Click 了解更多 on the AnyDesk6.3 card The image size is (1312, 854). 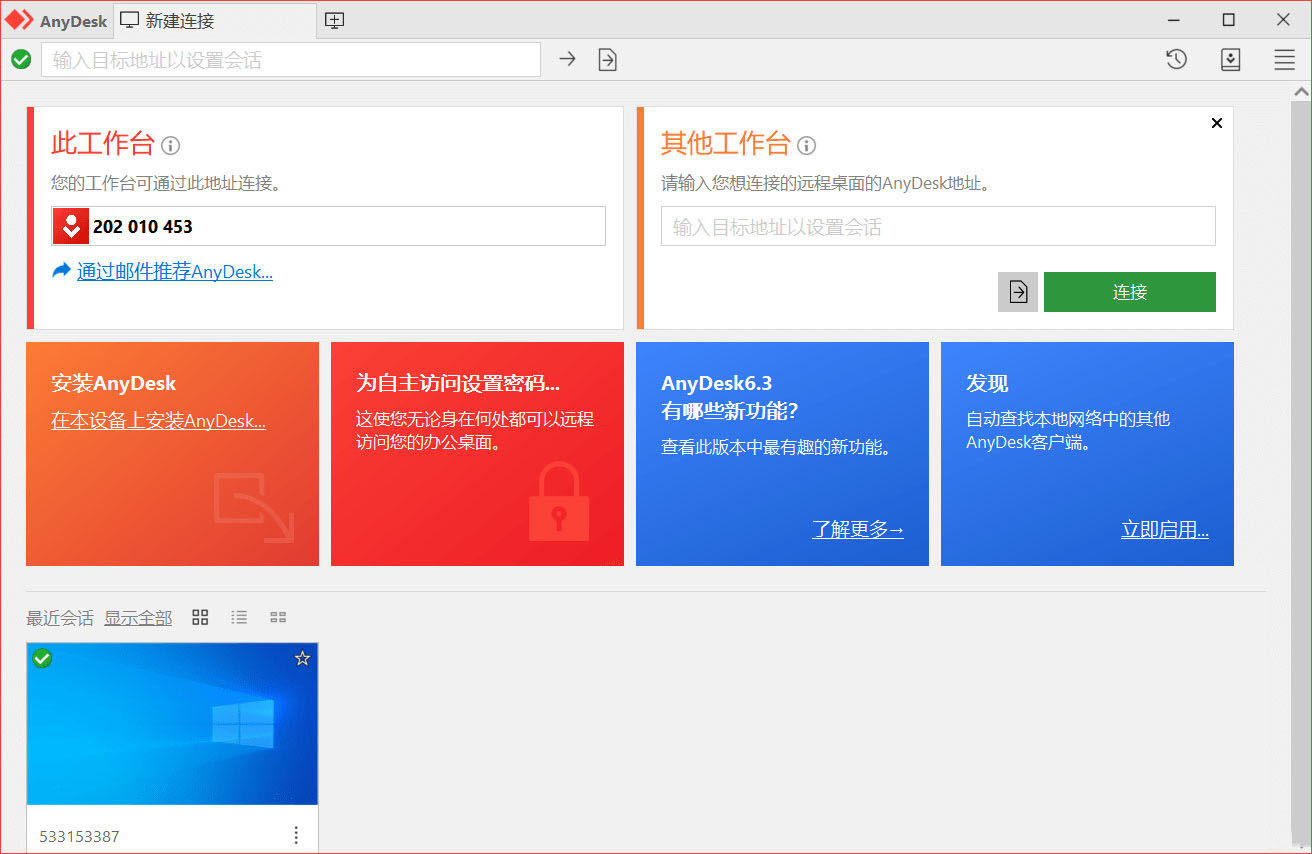tap(857, 530)
